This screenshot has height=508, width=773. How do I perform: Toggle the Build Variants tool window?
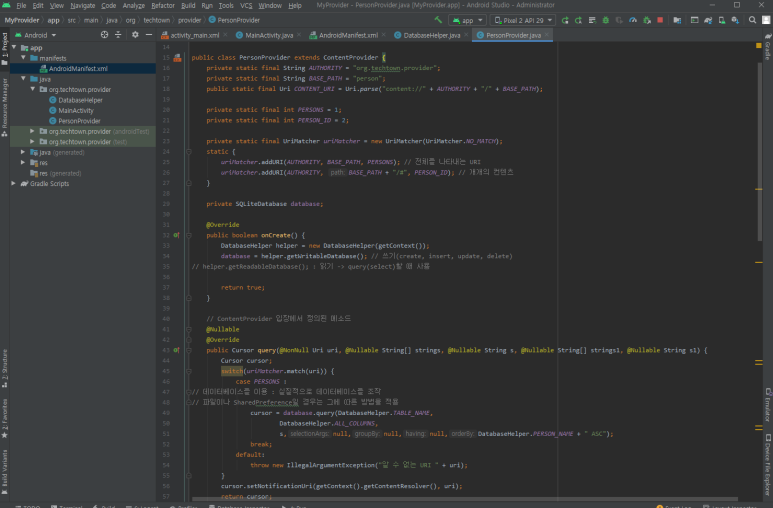pos(4,471)
